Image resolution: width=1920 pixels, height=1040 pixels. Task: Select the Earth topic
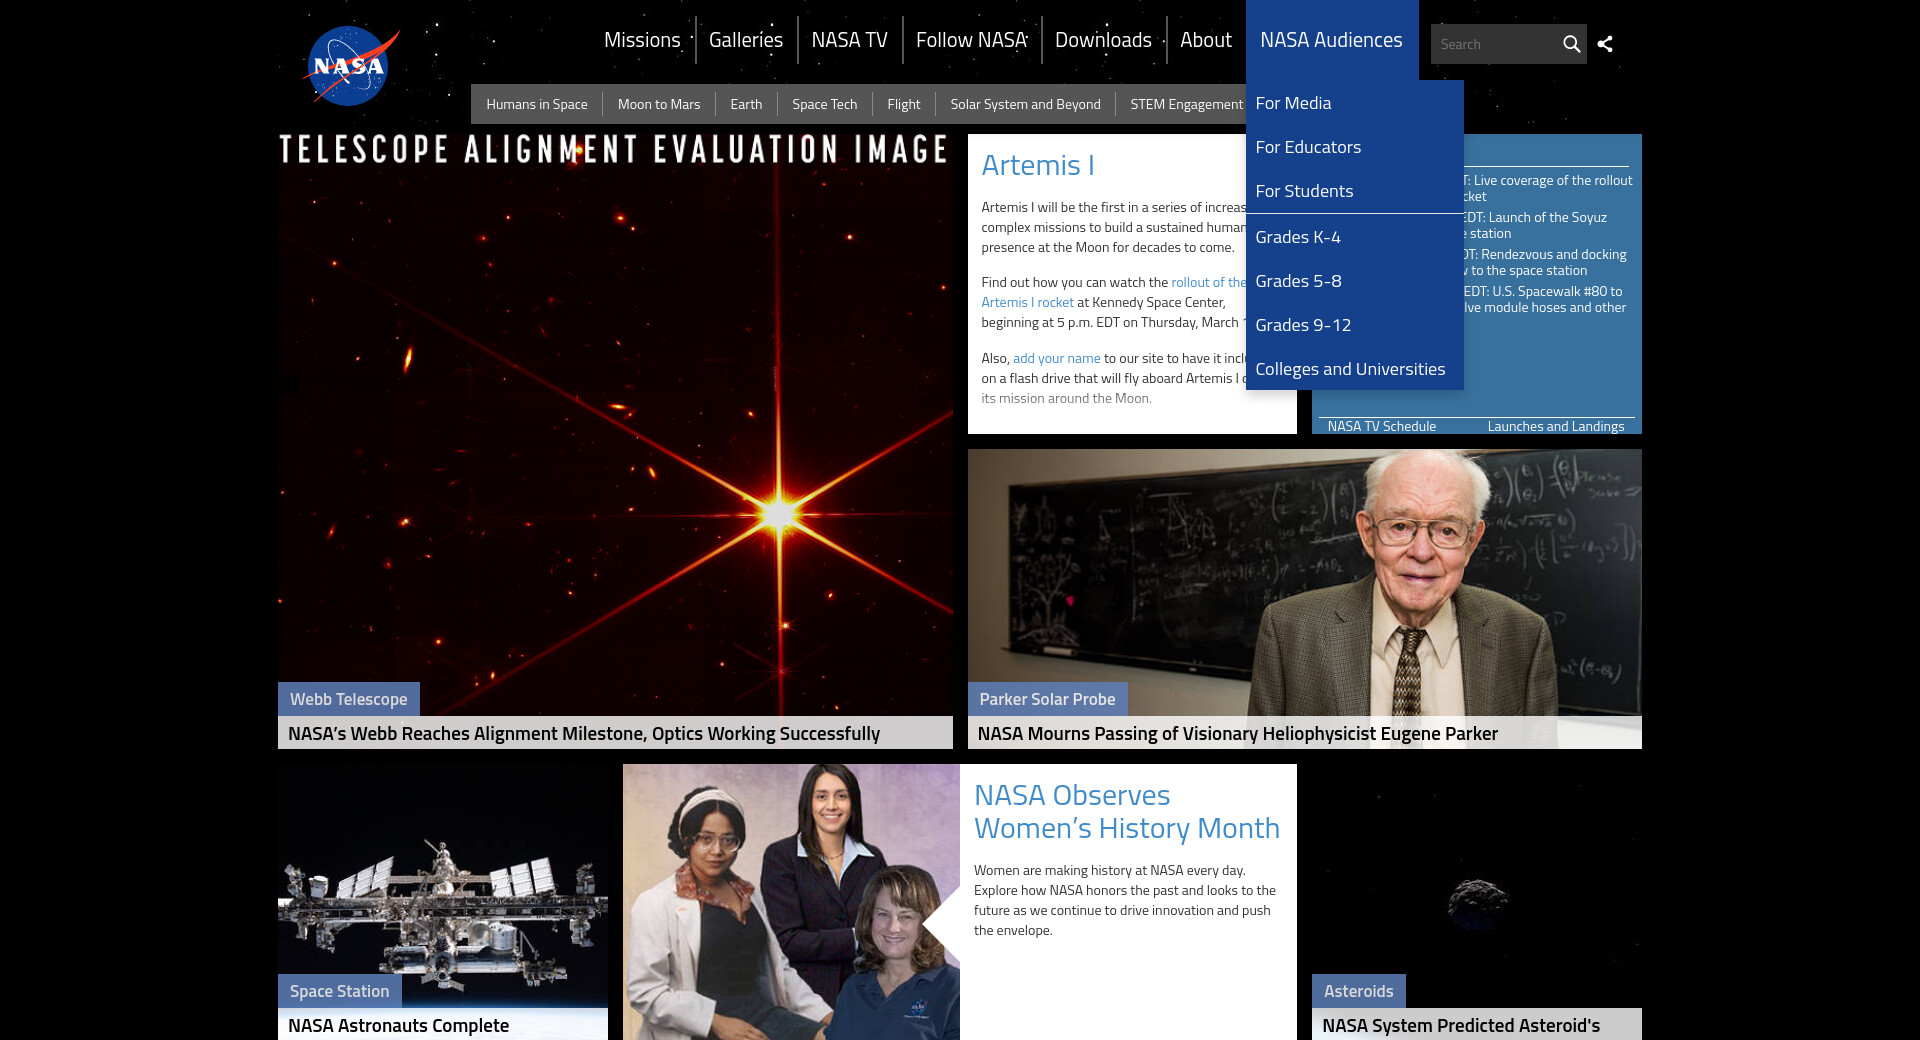[746, 104]
